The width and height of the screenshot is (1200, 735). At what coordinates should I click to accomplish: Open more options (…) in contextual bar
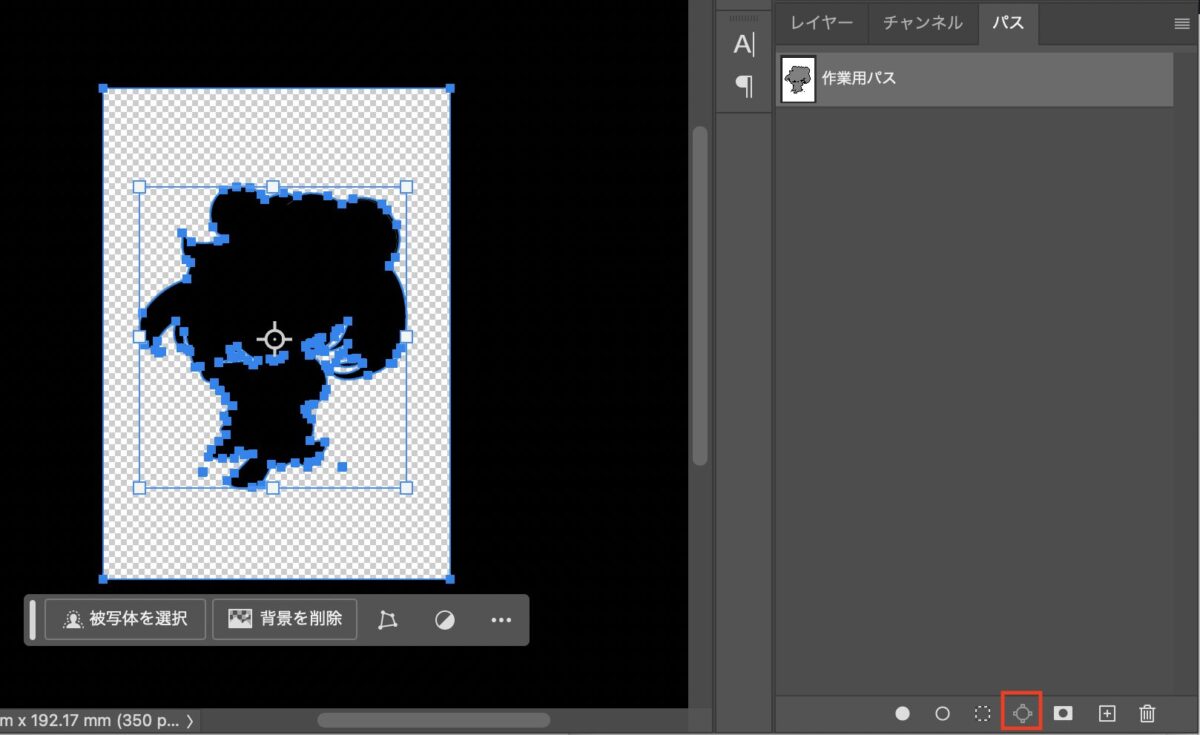(501, 620)
